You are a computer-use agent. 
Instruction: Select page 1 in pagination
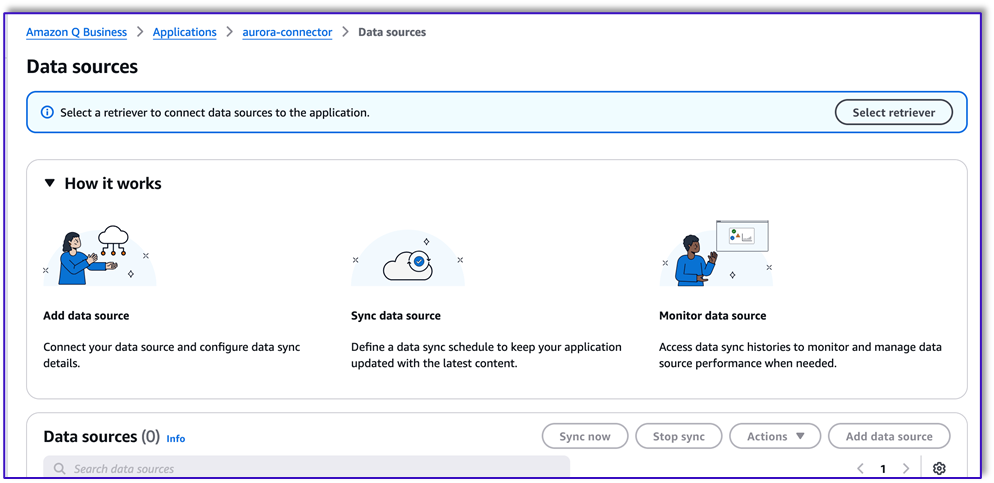click(x=882, y=469)
